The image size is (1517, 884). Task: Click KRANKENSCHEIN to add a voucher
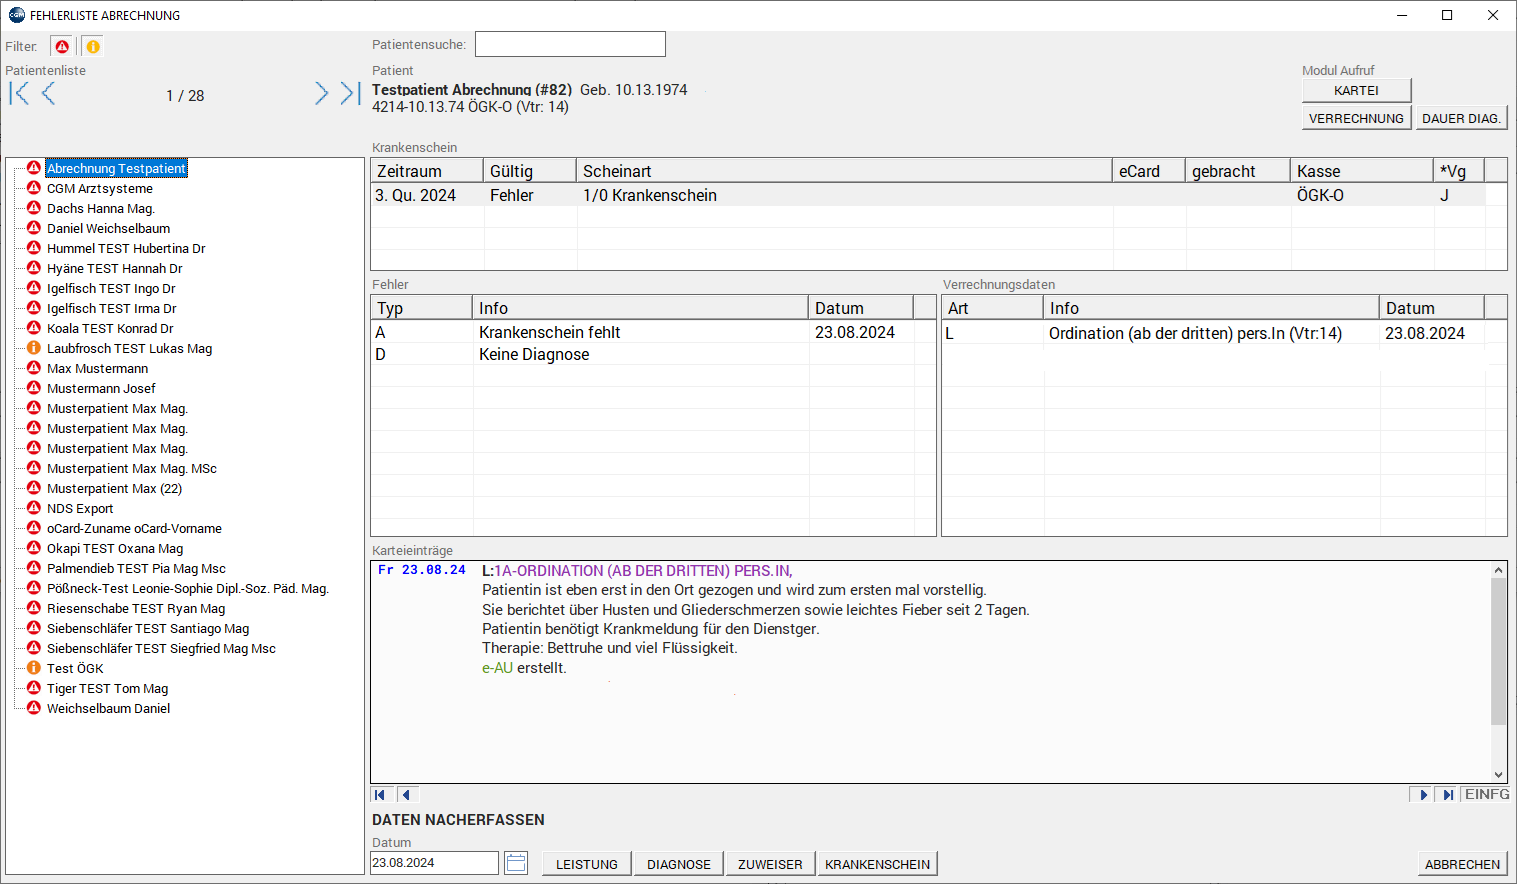pos(877,864)
